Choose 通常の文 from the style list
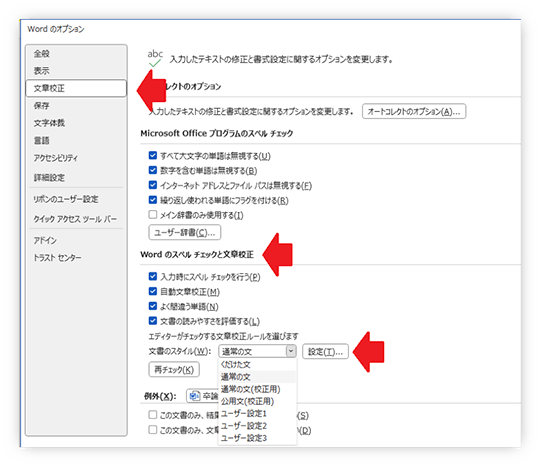 click(x=257, y=377)
